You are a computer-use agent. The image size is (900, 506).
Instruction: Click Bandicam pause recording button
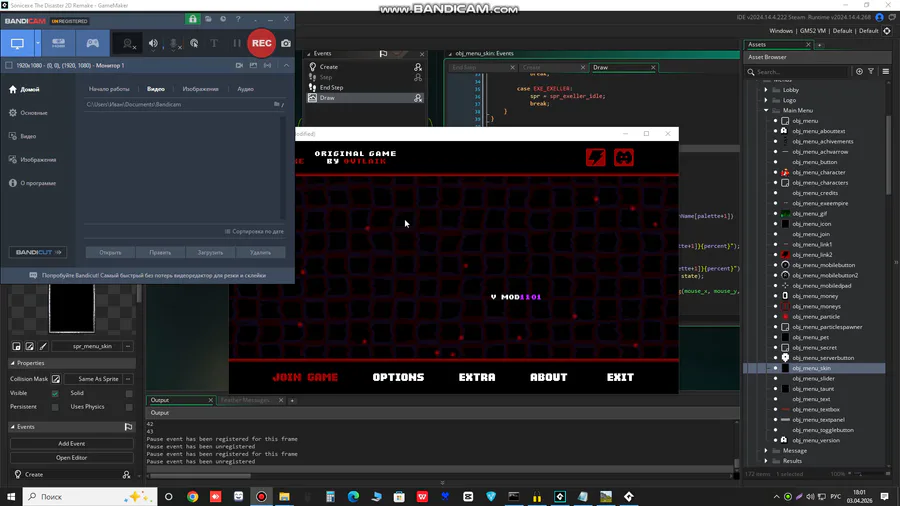236,44
